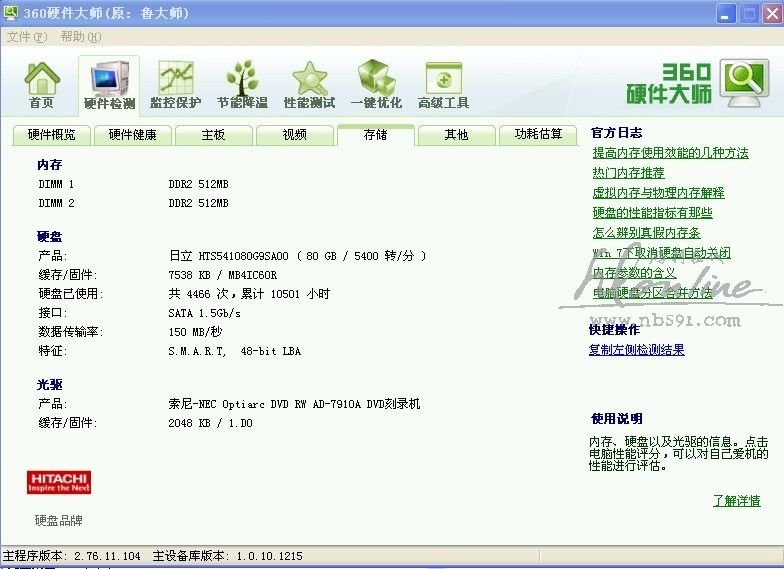The width and height of the screenshot is (784, 569).
Task: Open link 电脑硬盘分区合并方法
Action: point(652,293)
